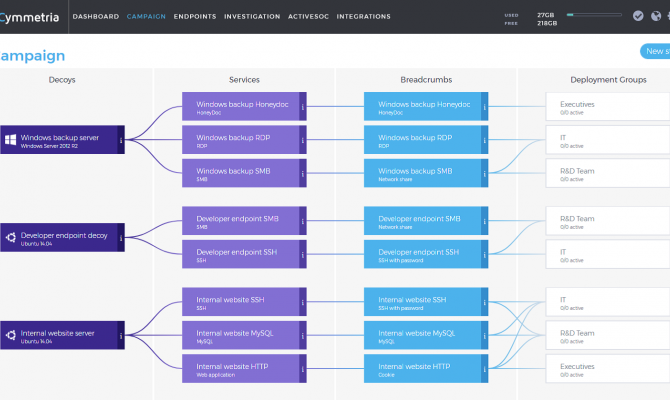Screen dimensions: 670x400
Task: Open options menu of Windows backup server decoy
Action: (x=121, y=140)
